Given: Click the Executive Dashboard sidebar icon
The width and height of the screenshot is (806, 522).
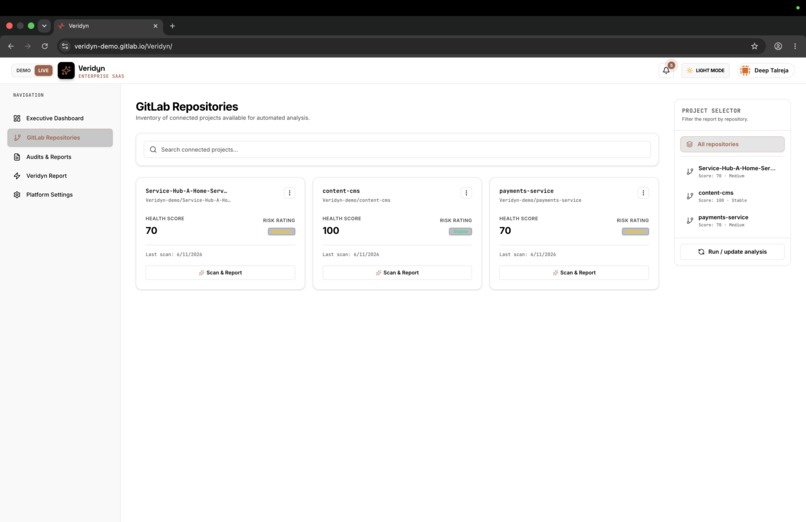Looking at the screenshot, I should coord(17,118).
